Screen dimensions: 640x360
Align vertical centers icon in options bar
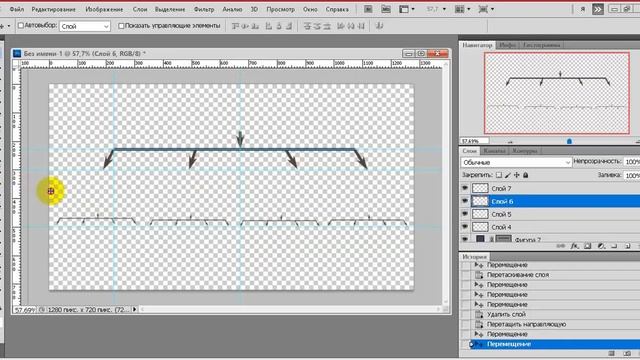pyautogui.click(x=245, y=26)
